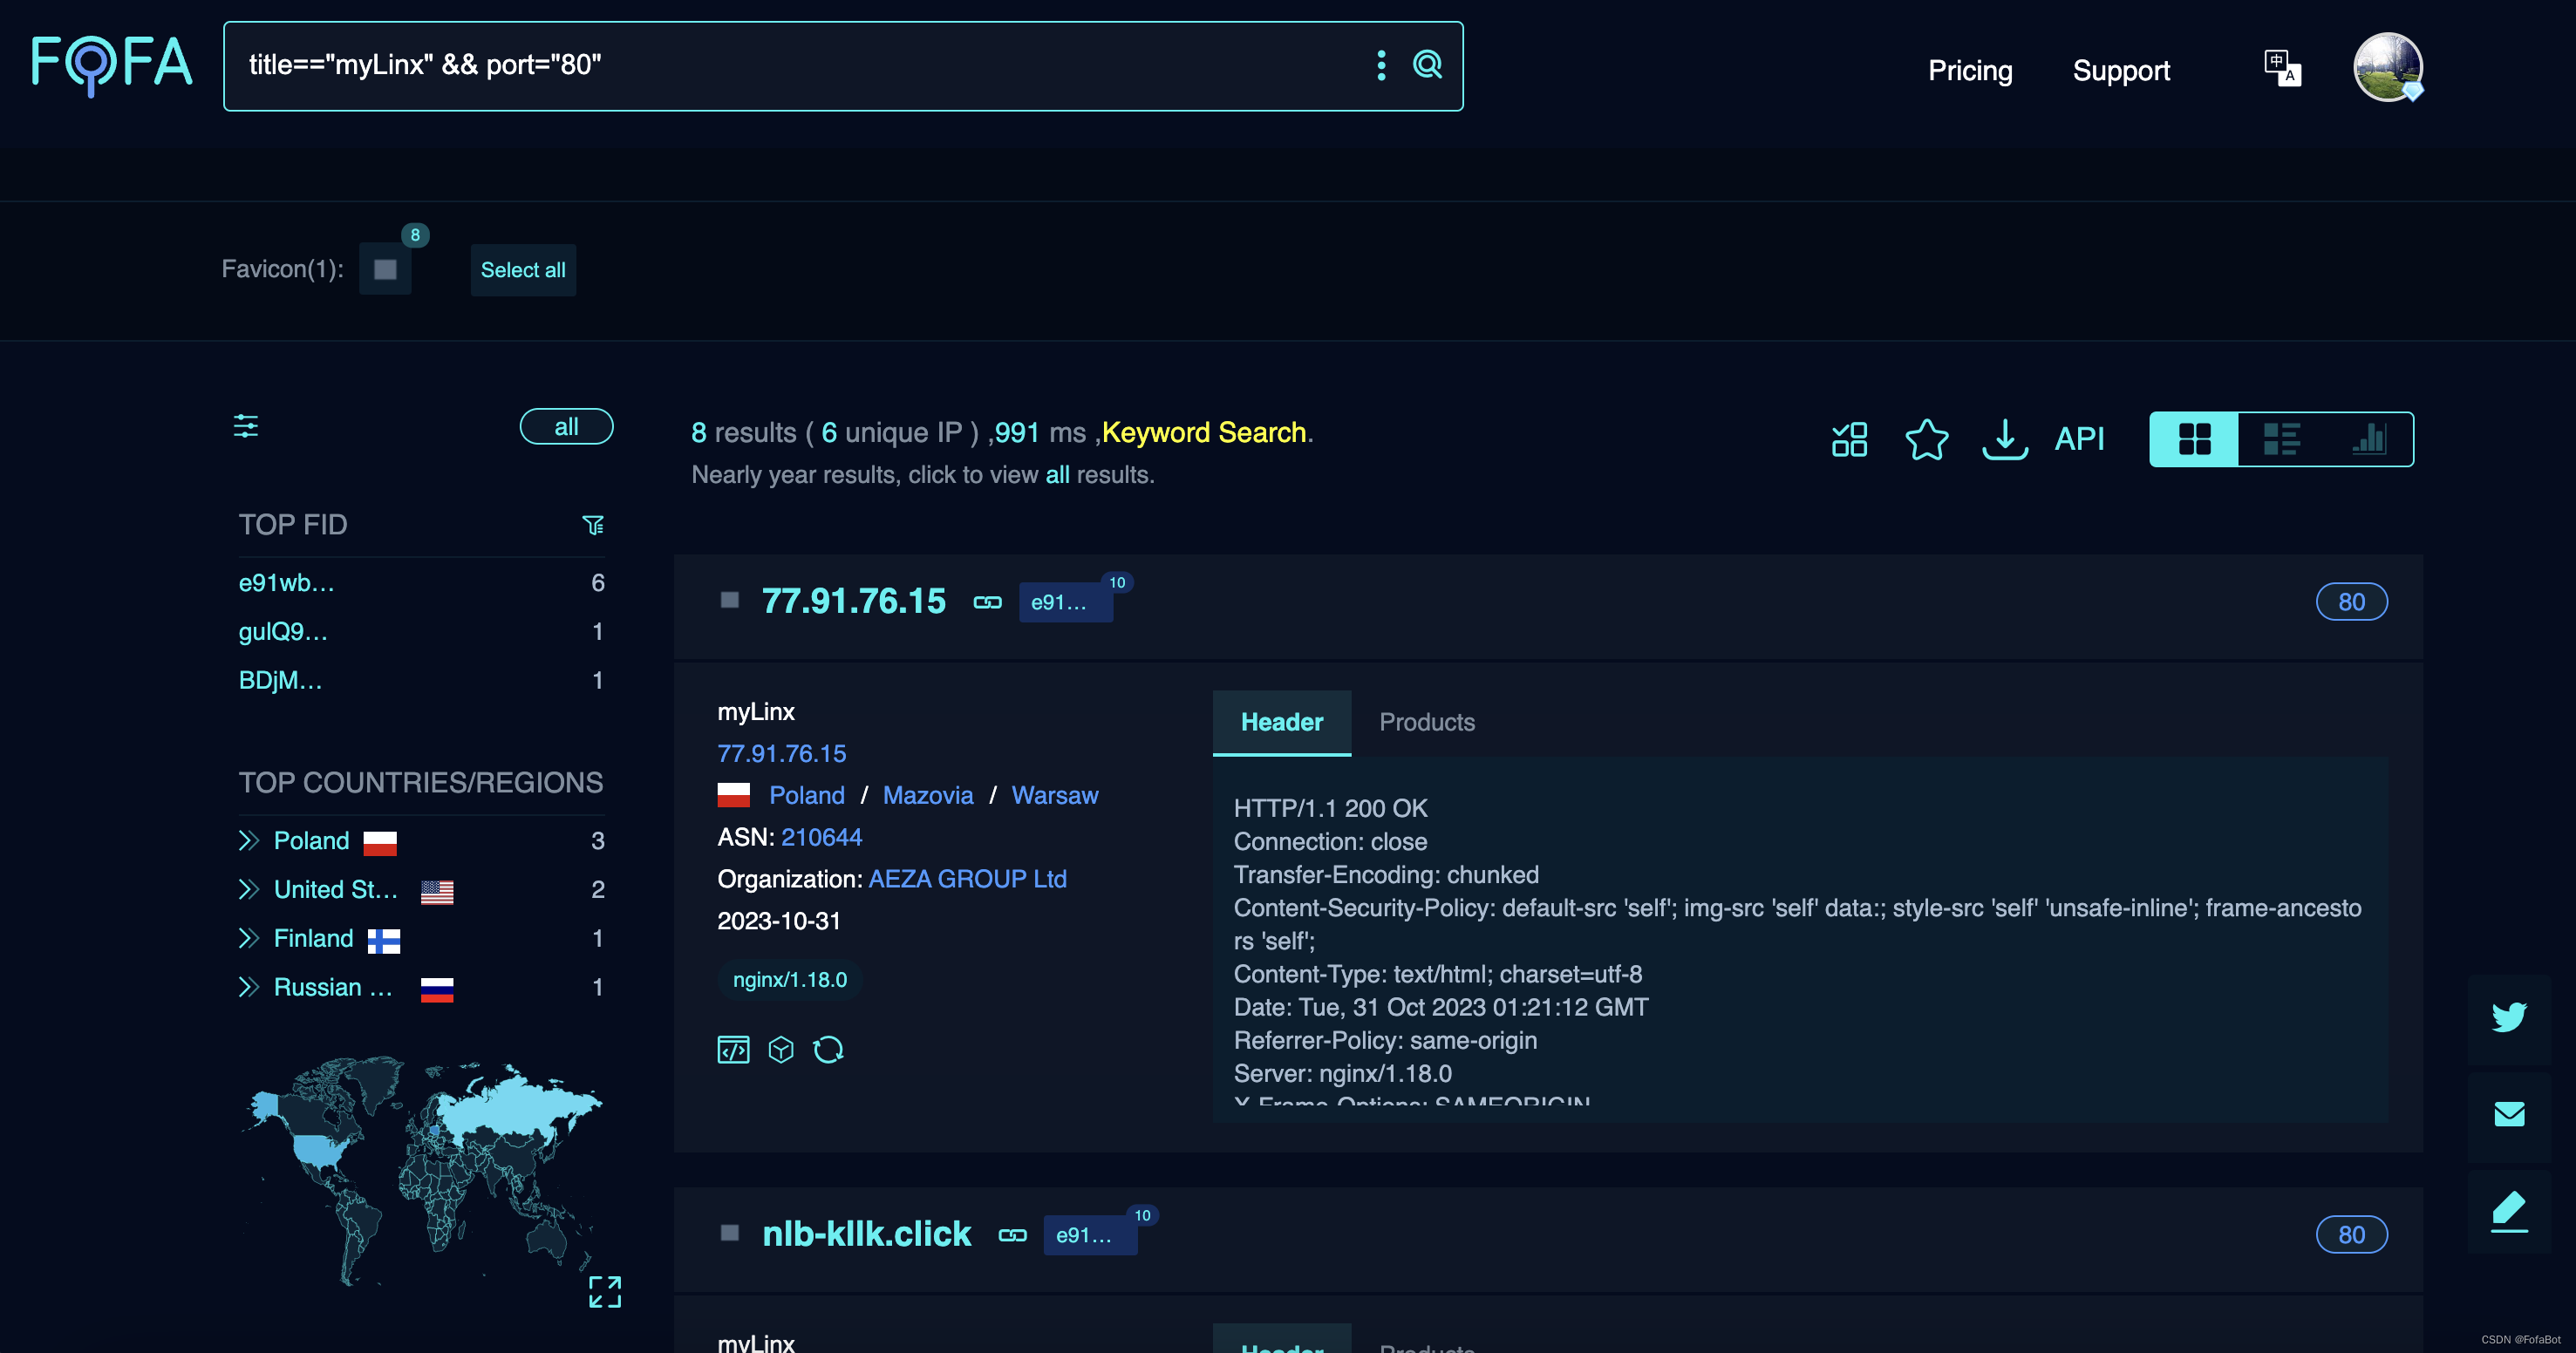2576x1353 pixels.
Task: Expand the world map fullscreen
Action: click(604, 1291)
